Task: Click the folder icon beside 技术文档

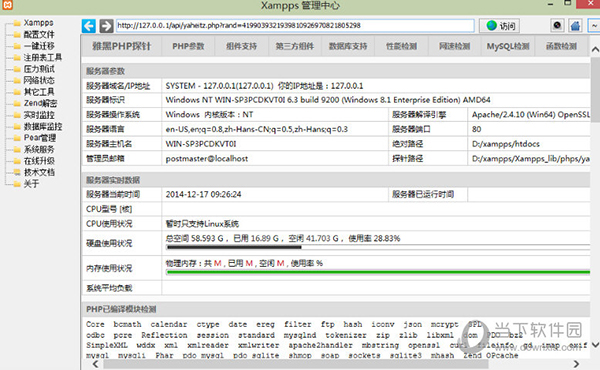Action: coord(17,173)
